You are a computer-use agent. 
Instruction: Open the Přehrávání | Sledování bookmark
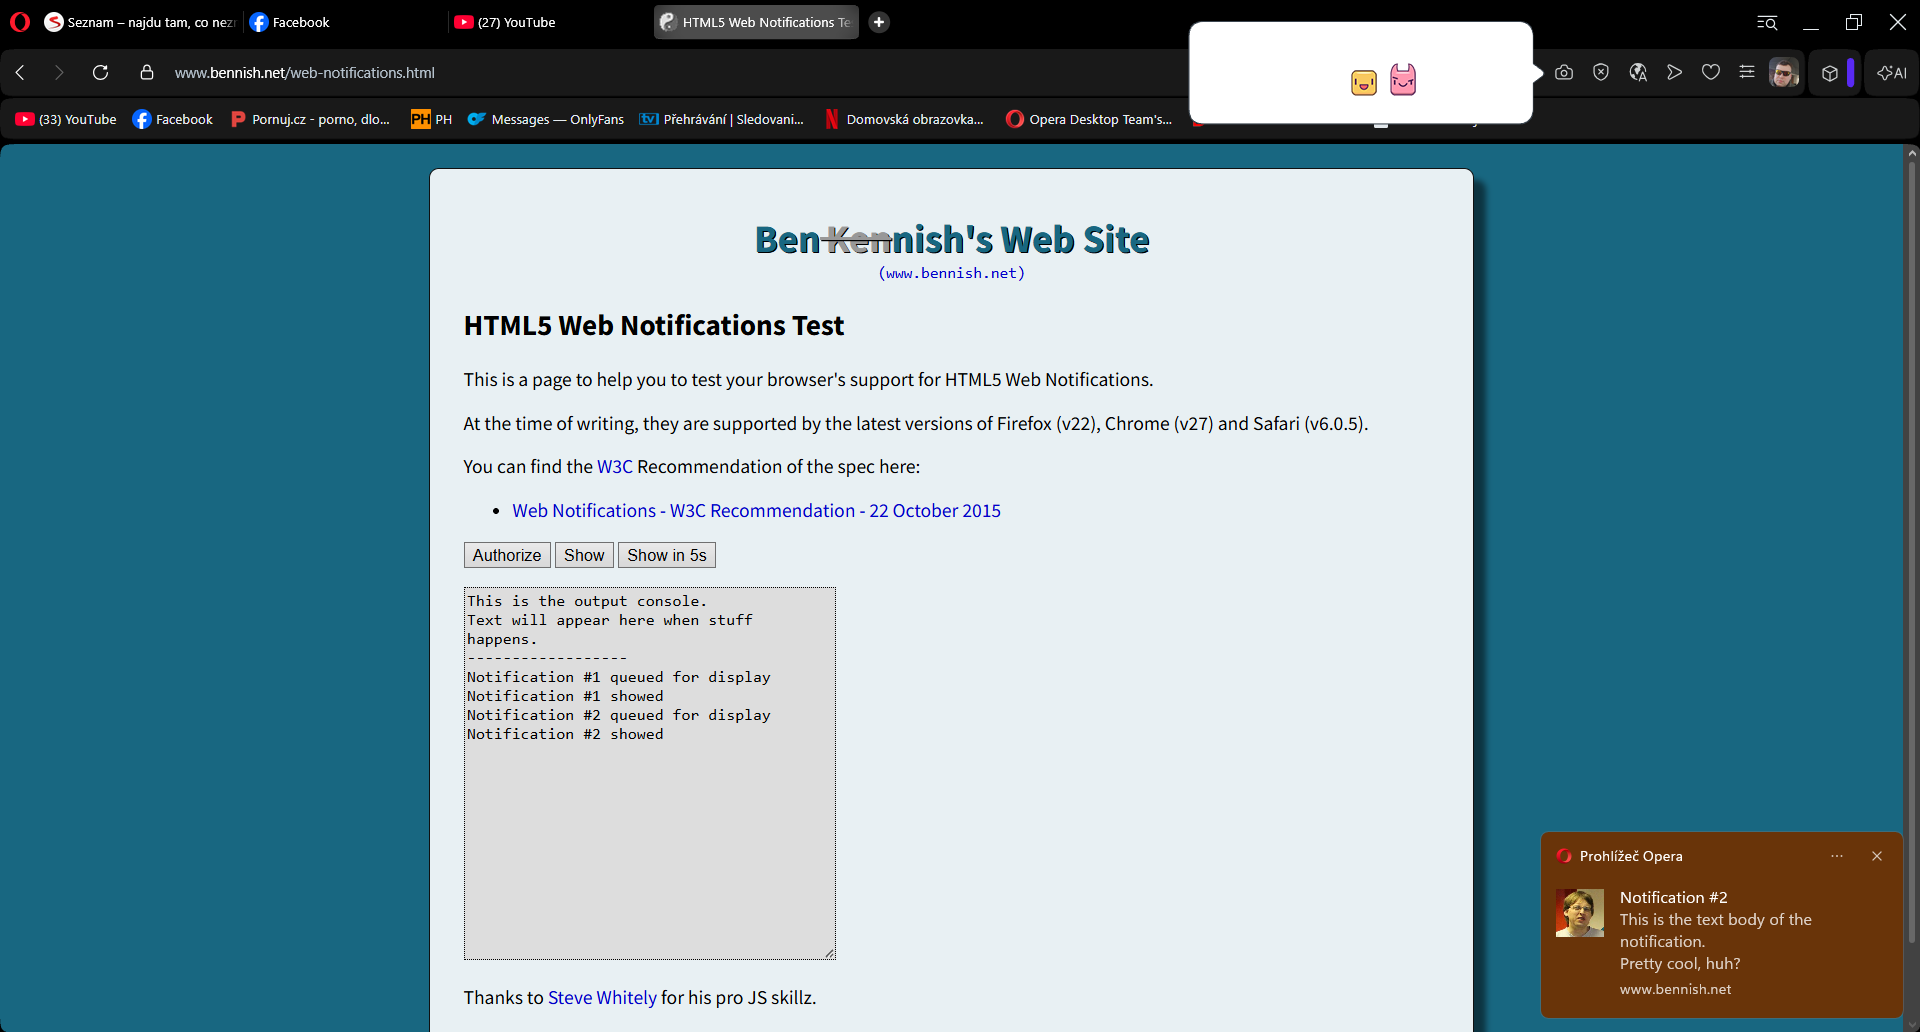[722, 119]
